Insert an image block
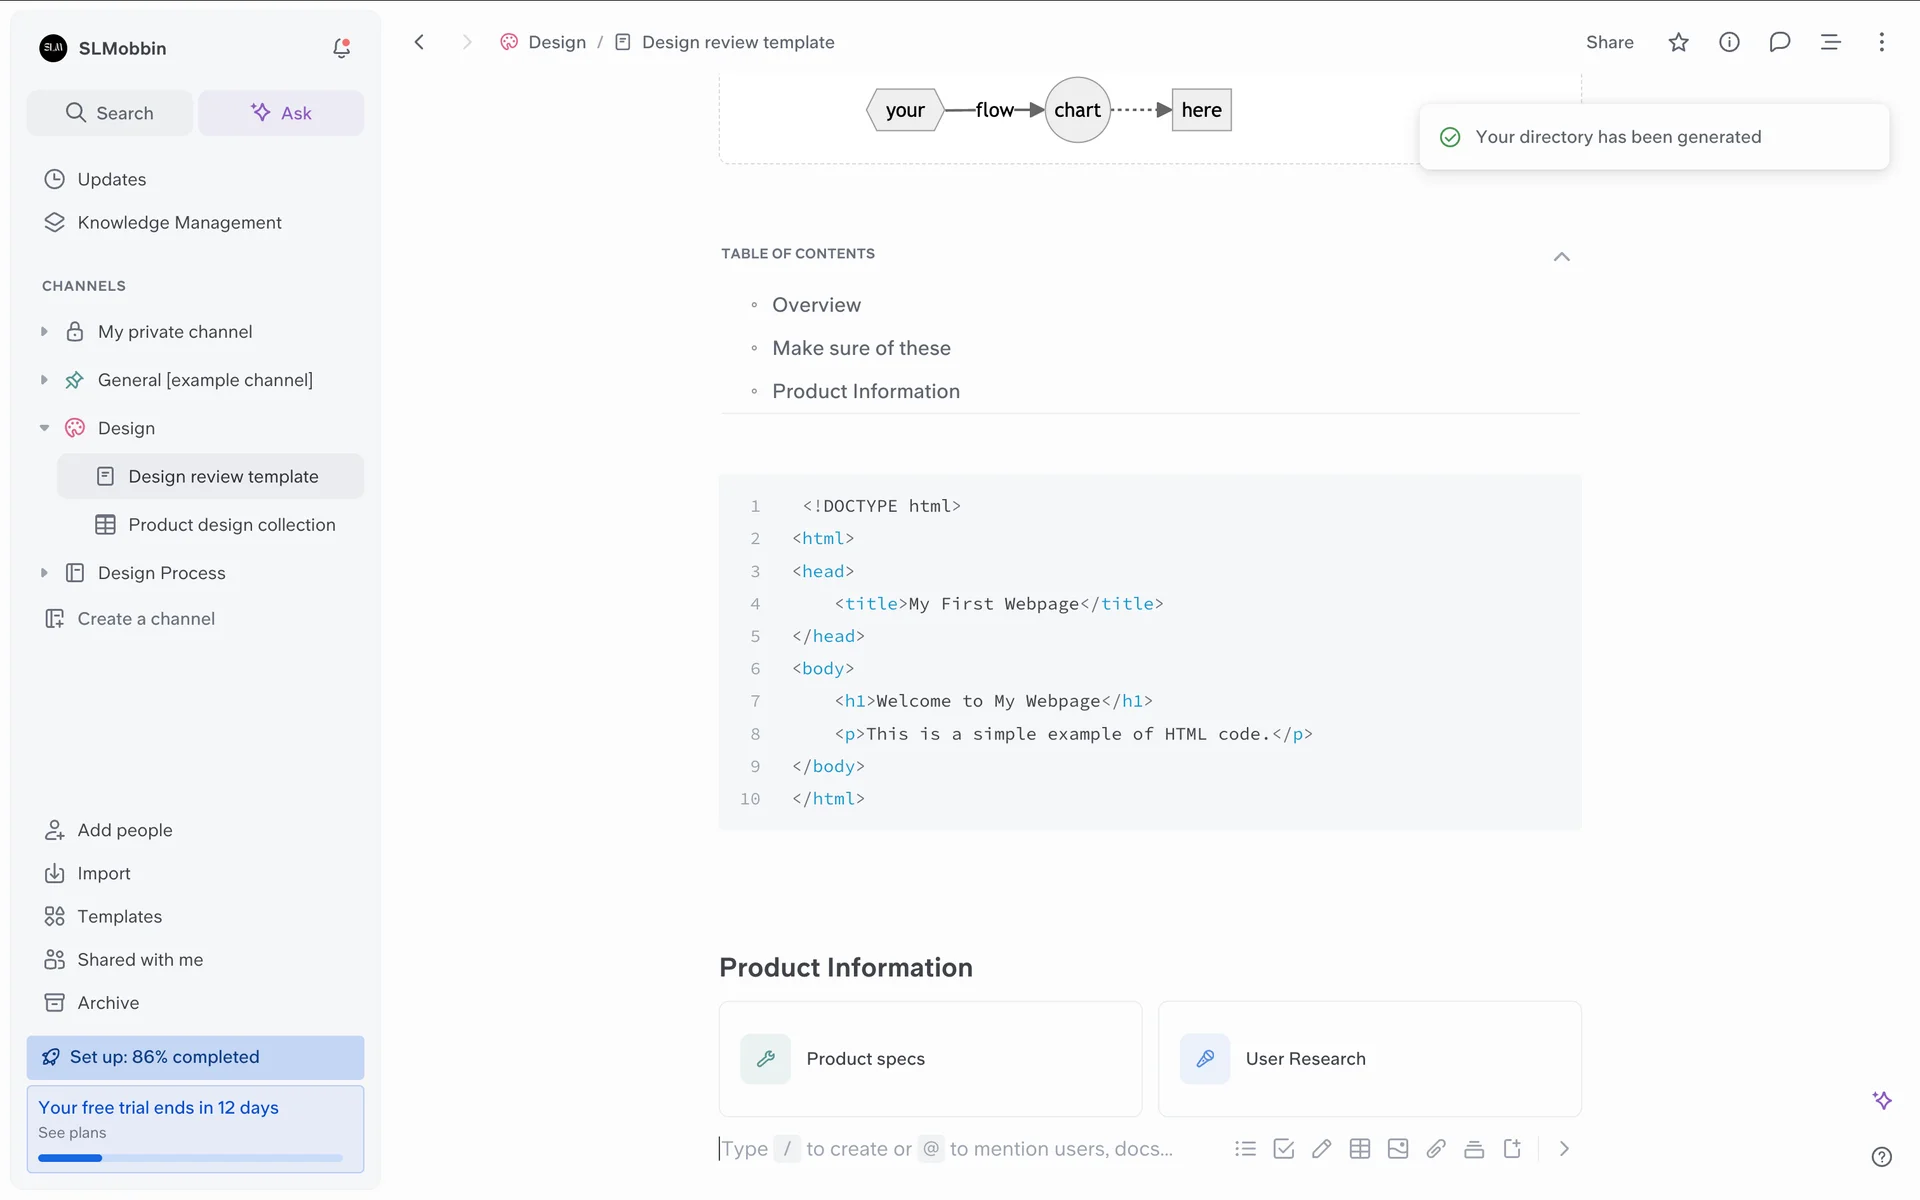1920x1200 pixels. coord(1398,1149)
